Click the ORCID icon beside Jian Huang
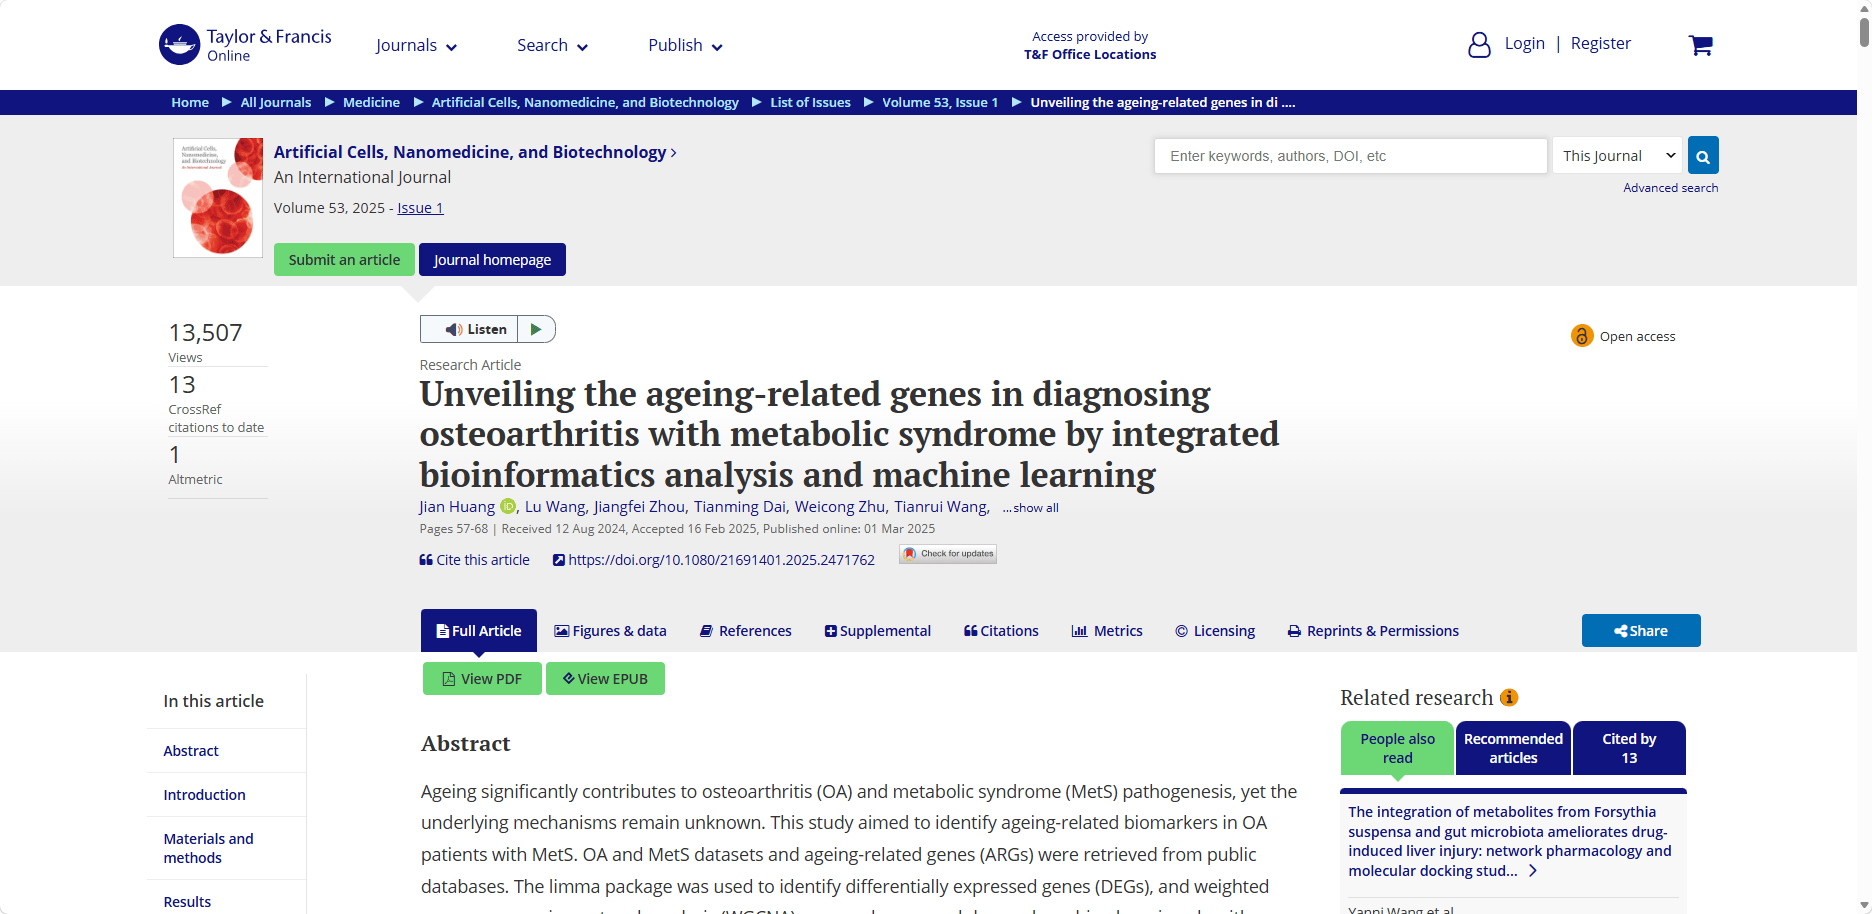This screenshot has height=914, width=1872. pyautogui.click(x=508, y=506)
